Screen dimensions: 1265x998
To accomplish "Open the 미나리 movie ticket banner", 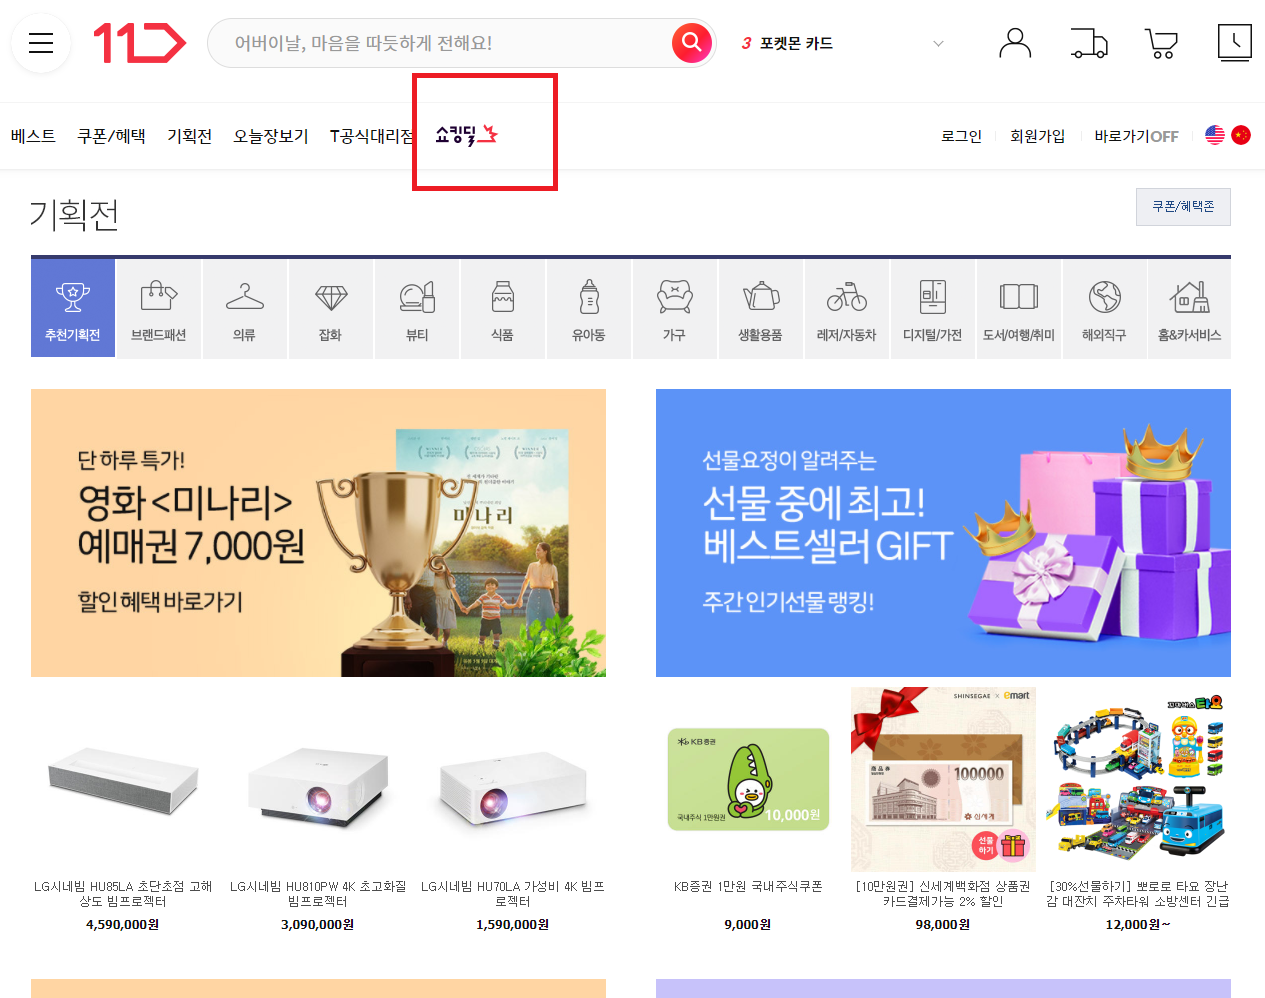I will (x=318, y=533).
